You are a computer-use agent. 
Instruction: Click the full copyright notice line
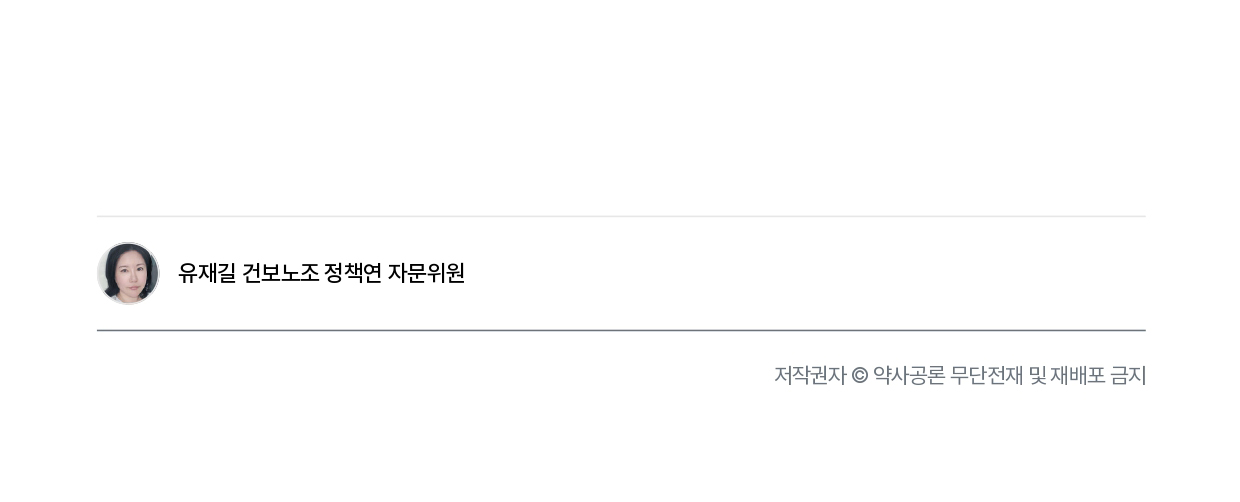pyautogui.click(x=960, y=376)
